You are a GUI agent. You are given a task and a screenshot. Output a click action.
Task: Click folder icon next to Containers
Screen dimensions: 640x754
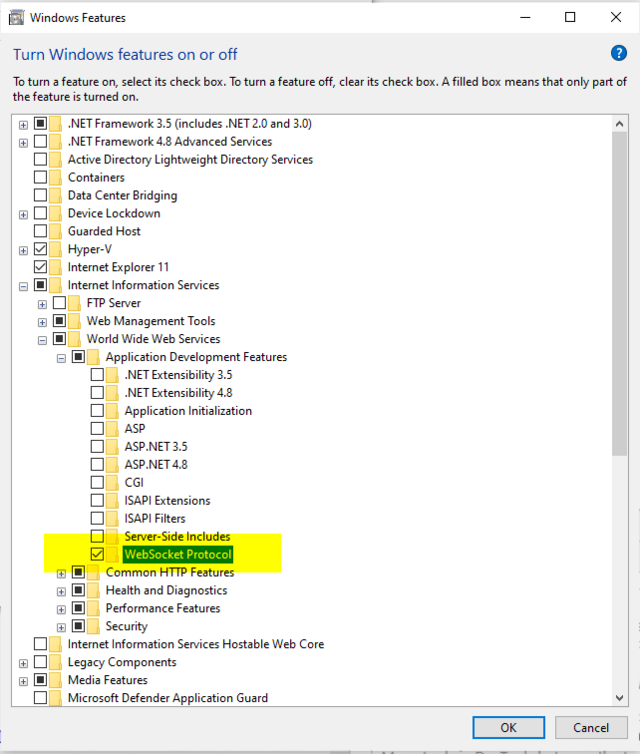(x=55, y=177)
